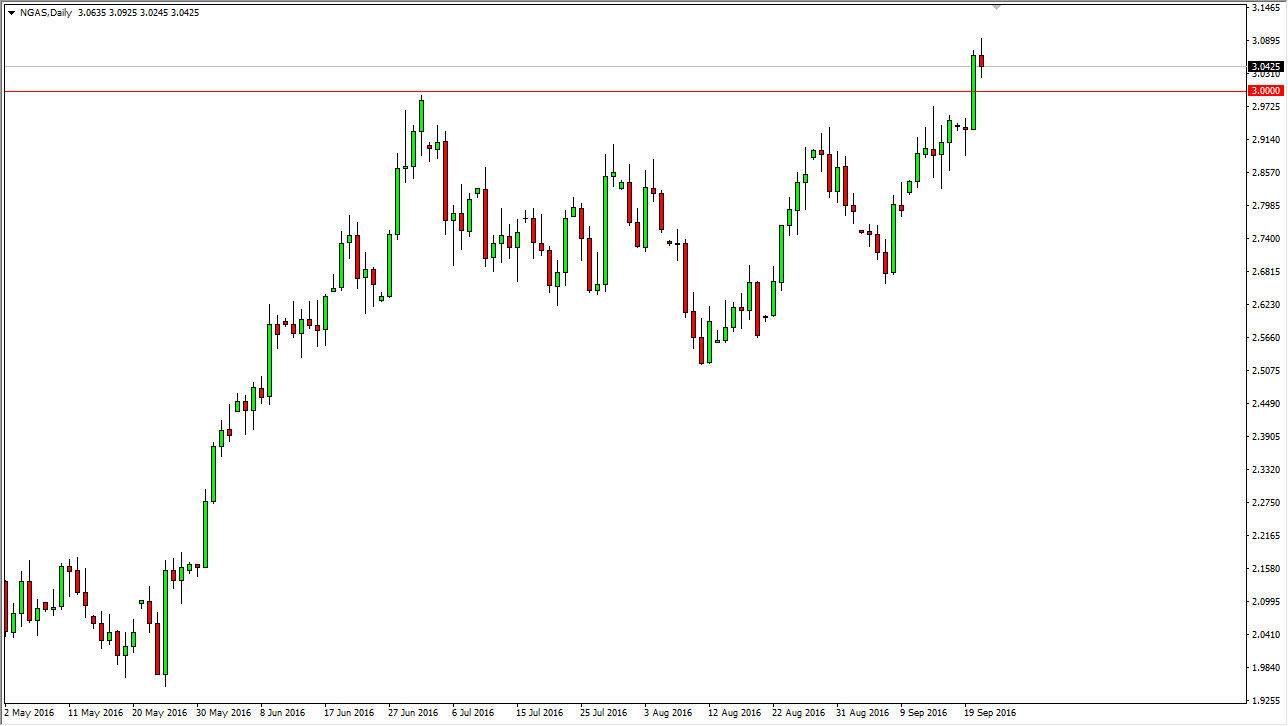Click the high value 3.0925 in the header
Viewport: 1288px width, 726px height.
[x=125, y=13]
